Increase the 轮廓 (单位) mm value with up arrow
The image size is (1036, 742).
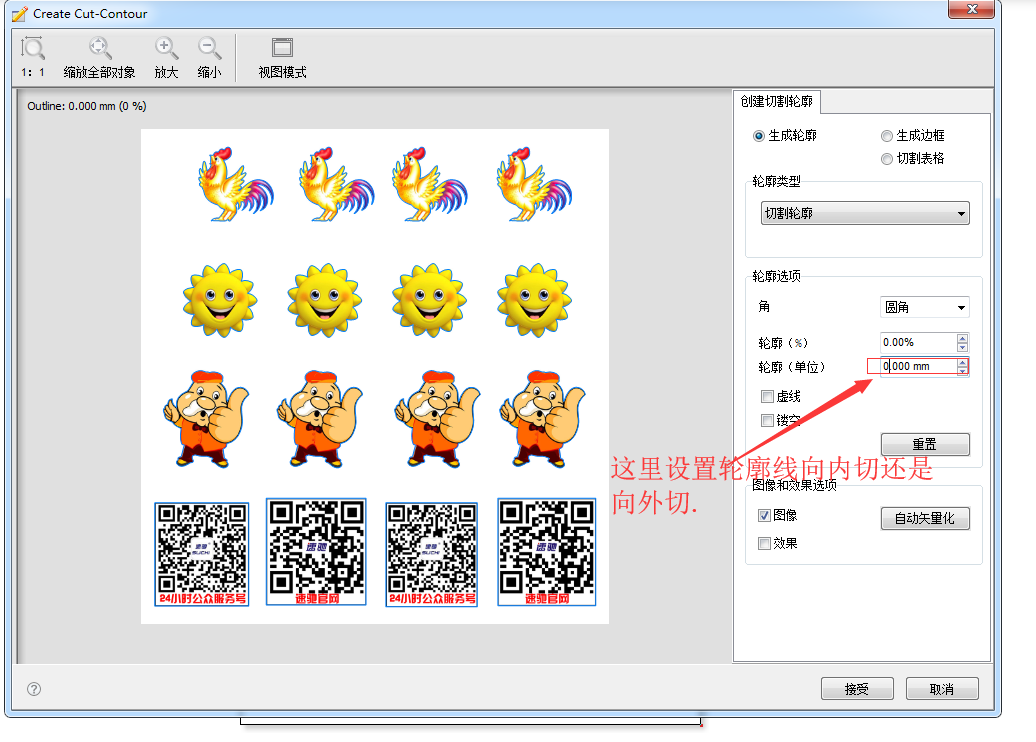point(963,362)
